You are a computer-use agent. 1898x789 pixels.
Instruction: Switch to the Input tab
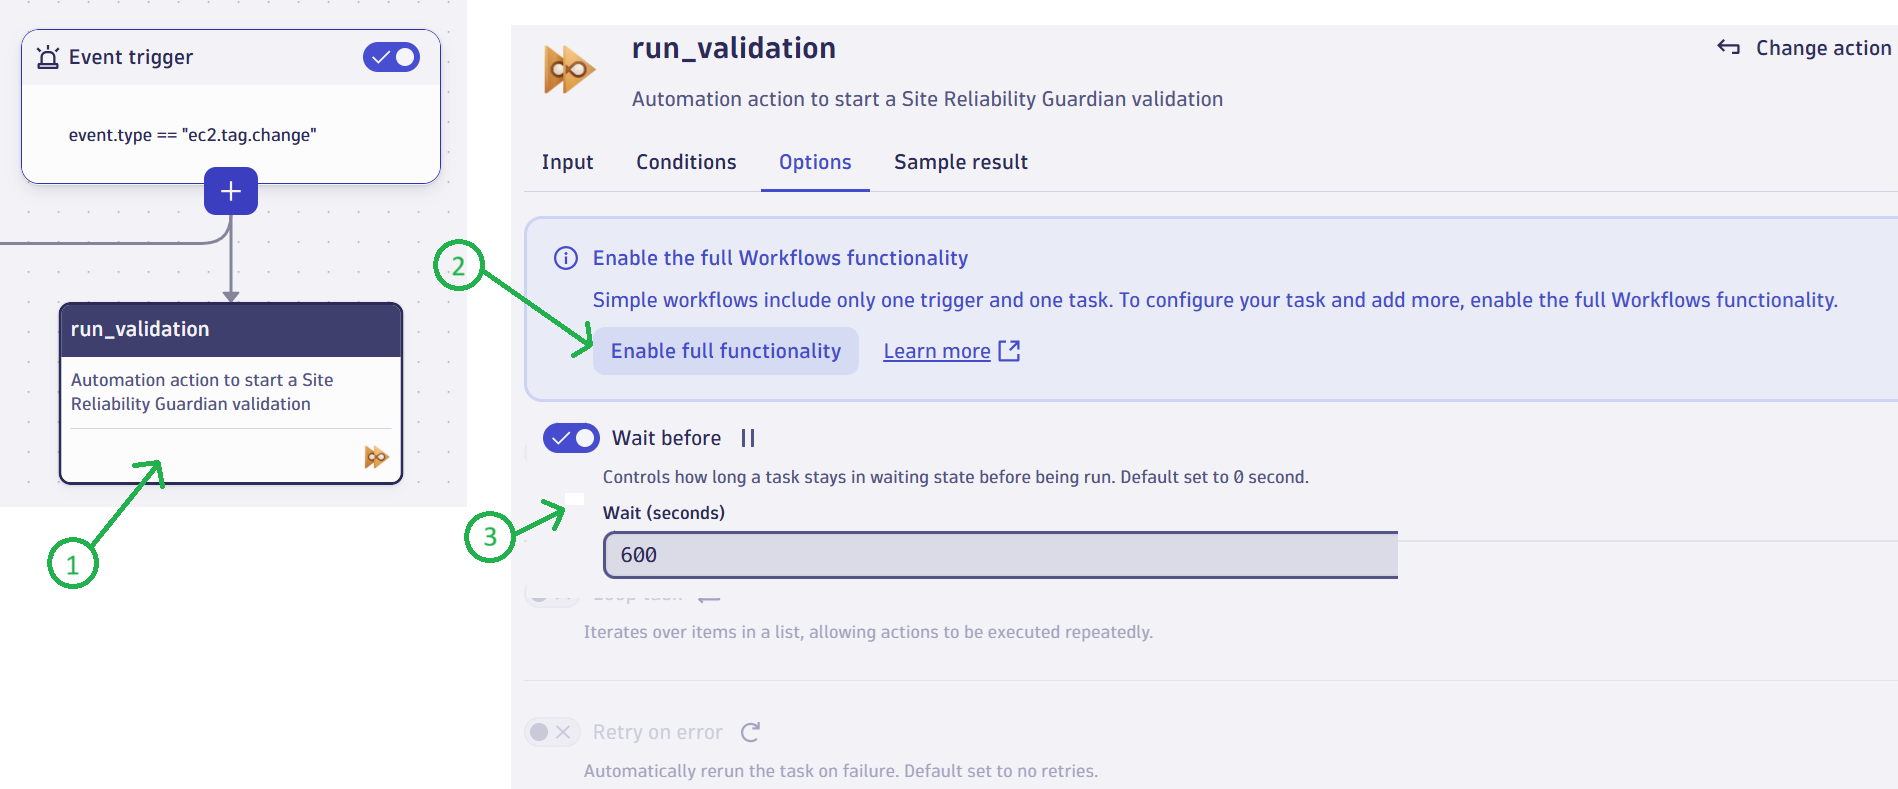[567, 162]
